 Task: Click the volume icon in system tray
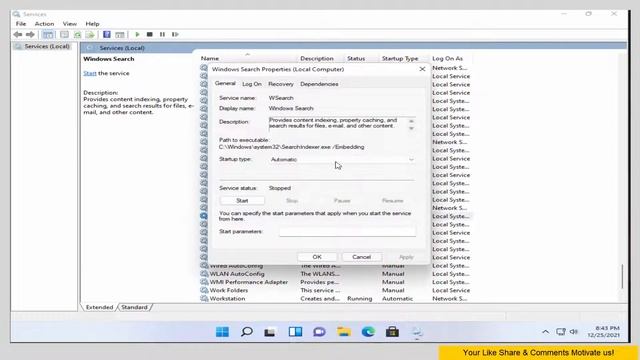(574, 332)
